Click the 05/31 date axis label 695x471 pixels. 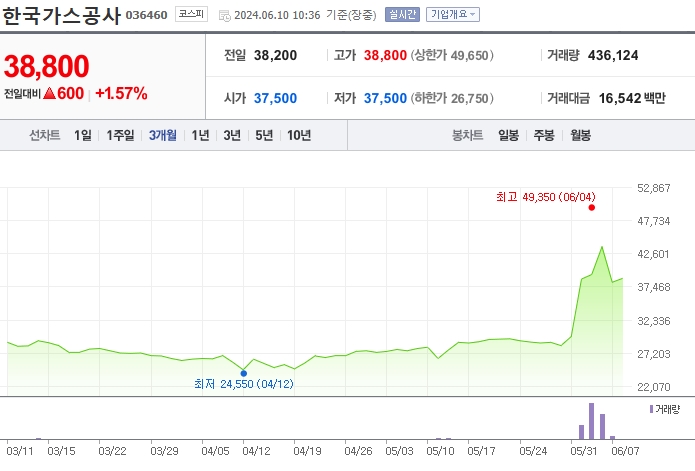[584, 451]
